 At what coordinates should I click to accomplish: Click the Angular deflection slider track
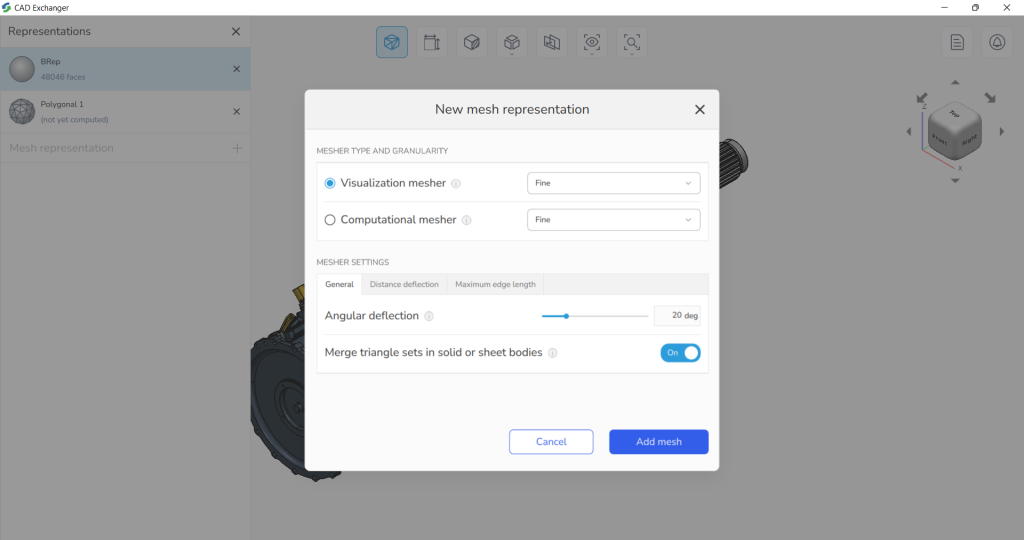click(x=595, y=316)
